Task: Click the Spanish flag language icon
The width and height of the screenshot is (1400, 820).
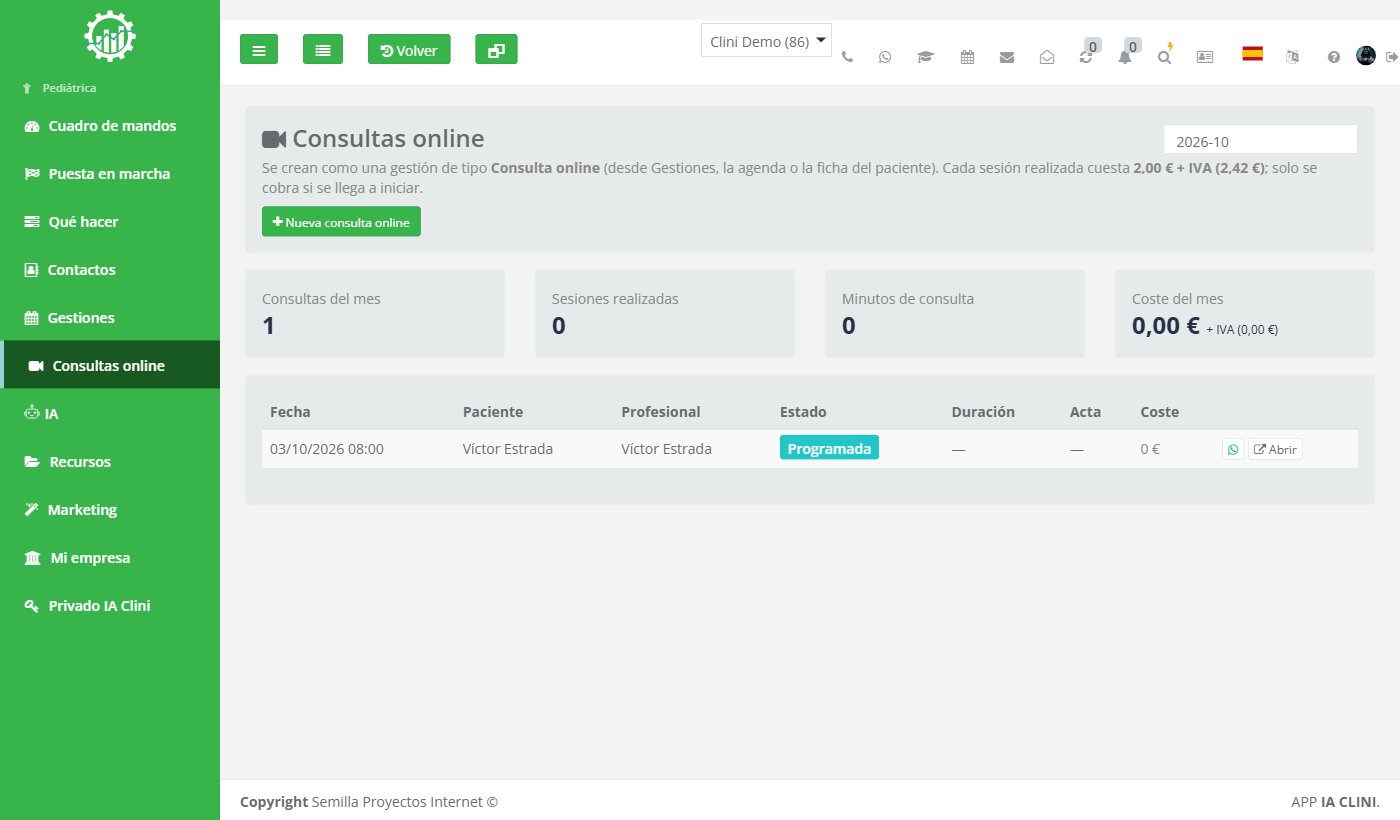Action: coord(1252,54)
